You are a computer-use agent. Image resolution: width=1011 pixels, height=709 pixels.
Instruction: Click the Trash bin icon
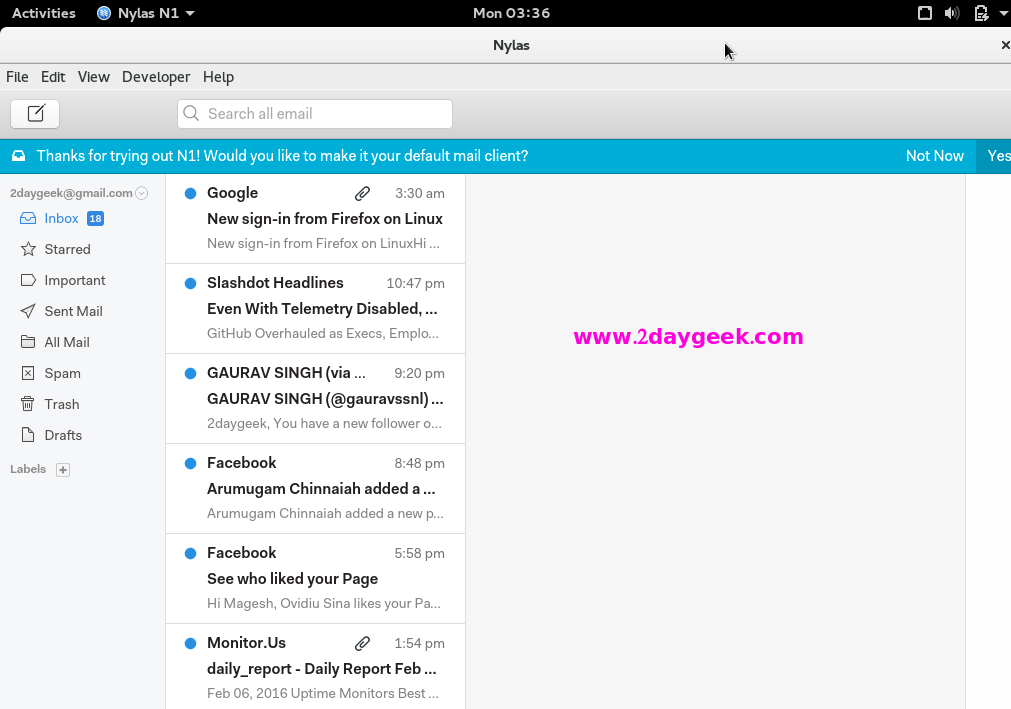[x=28, y=404]
